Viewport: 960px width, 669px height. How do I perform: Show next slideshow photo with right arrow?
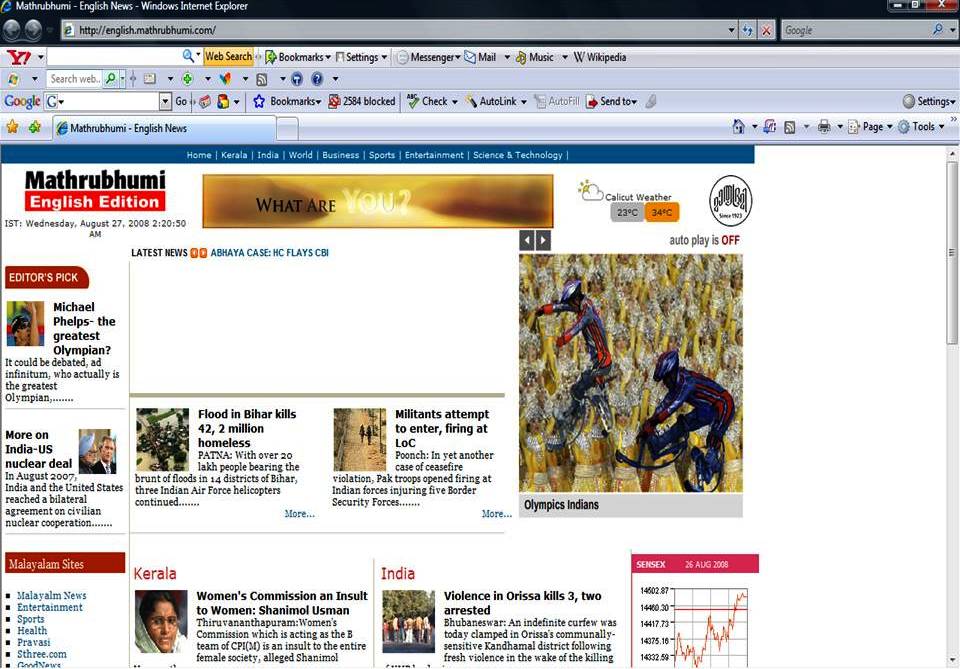click(543, 240)
